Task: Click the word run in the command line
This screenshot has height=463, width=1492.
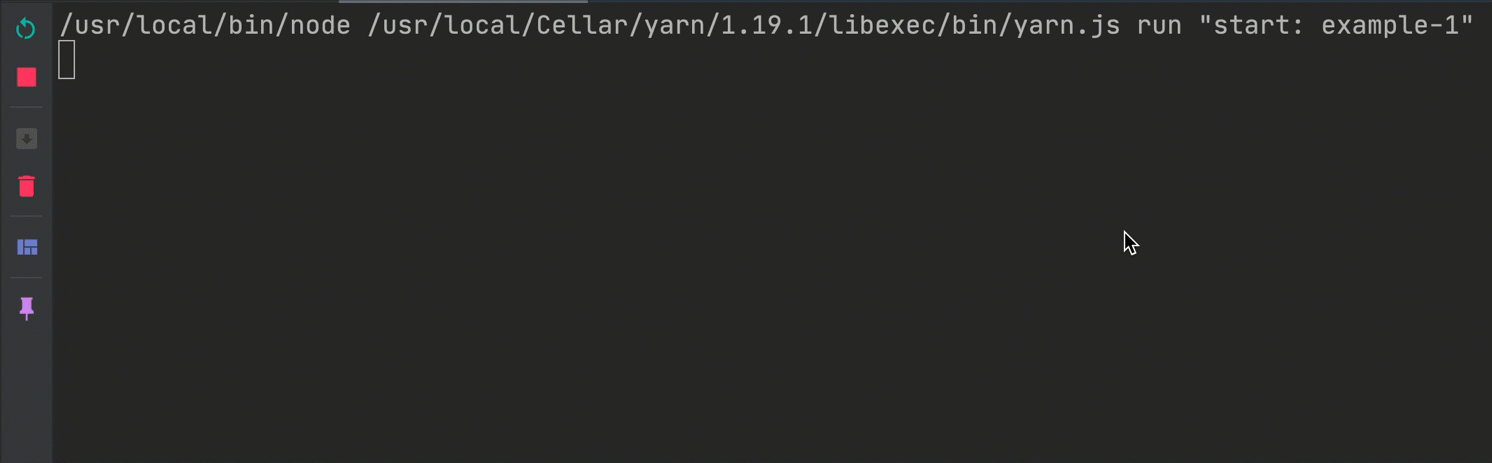Action: tap(1159, 26)
